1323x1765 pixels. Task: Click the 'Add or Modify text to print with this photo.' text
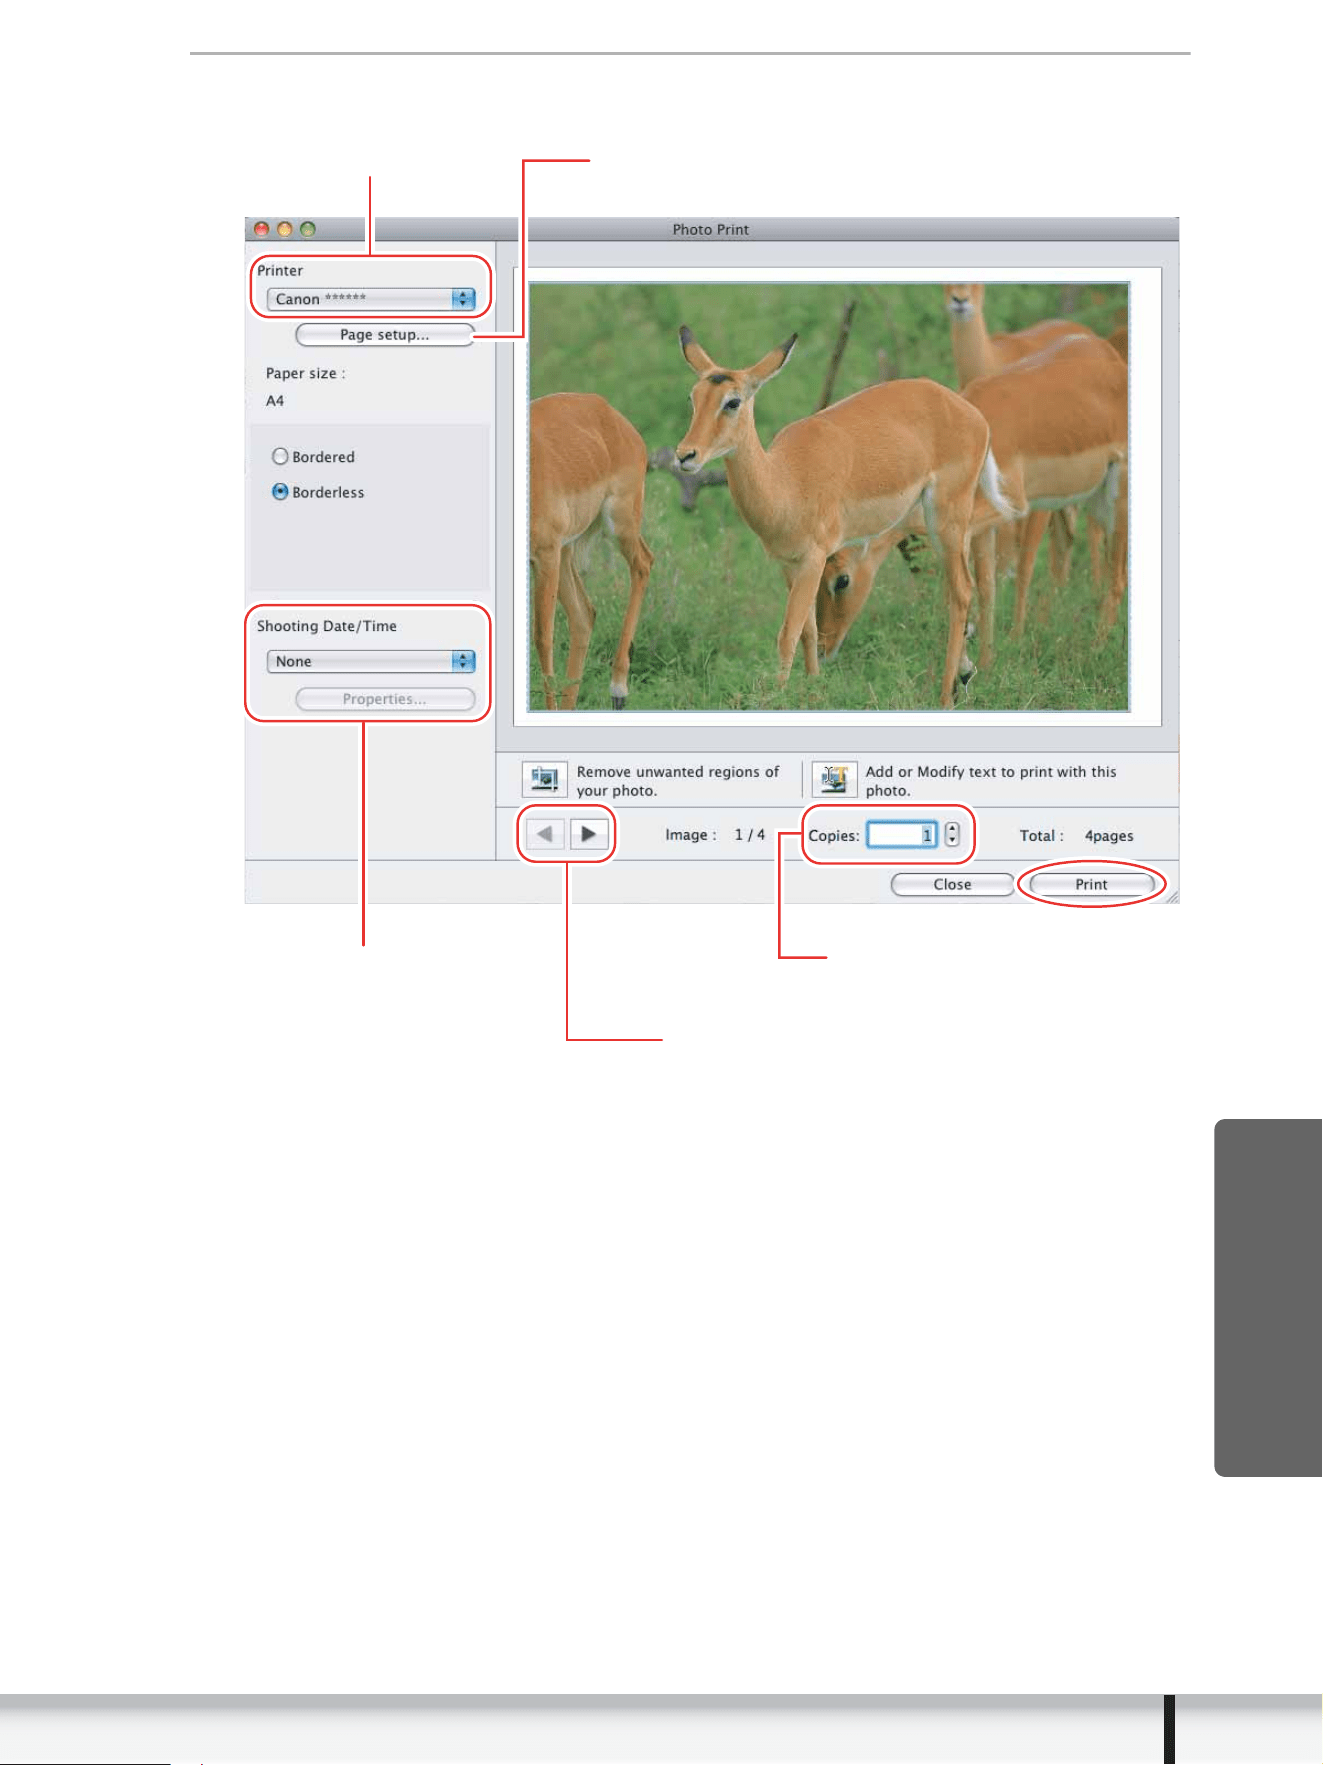click(x=991, y=781)
